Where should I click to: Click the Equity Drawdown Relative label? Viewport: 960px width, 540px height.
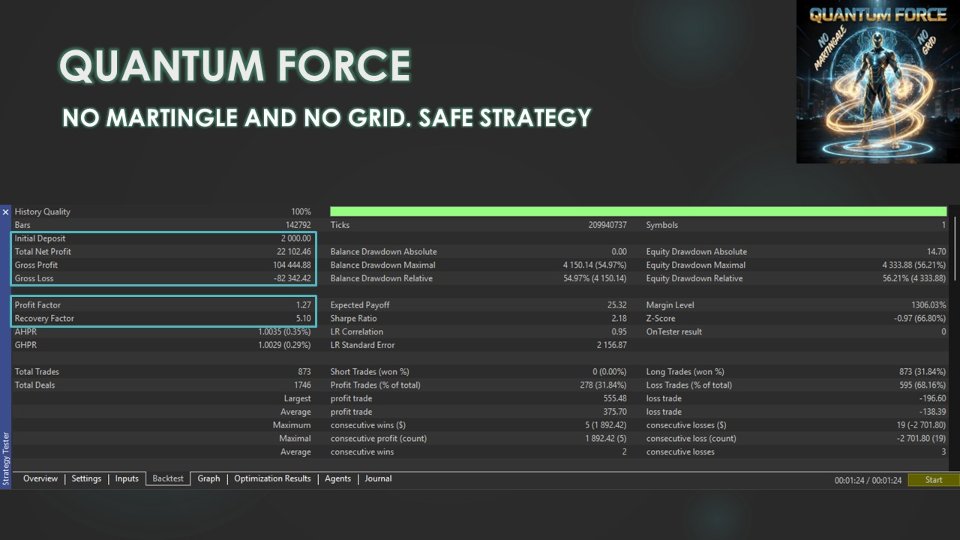tap(694, 279)
